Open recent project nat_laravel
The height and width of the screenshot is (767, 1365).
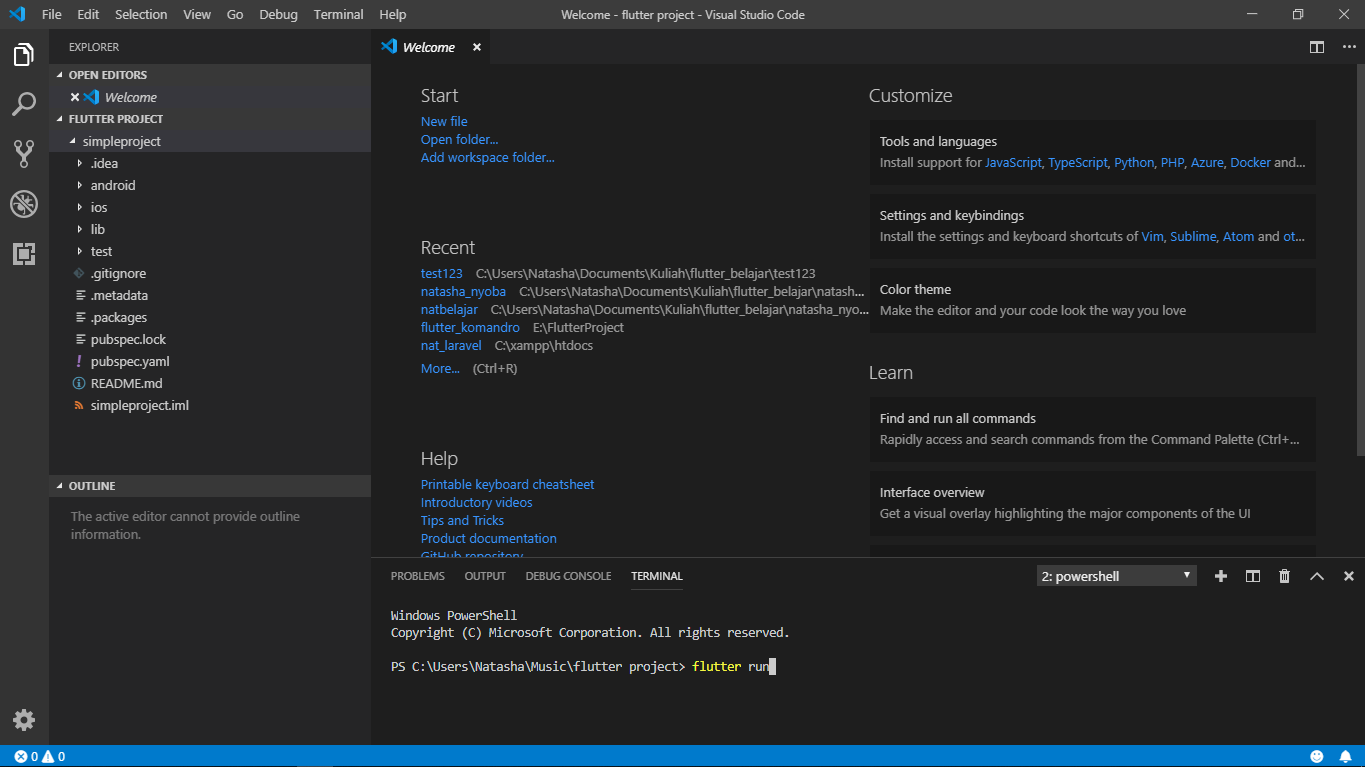(451, 345)
